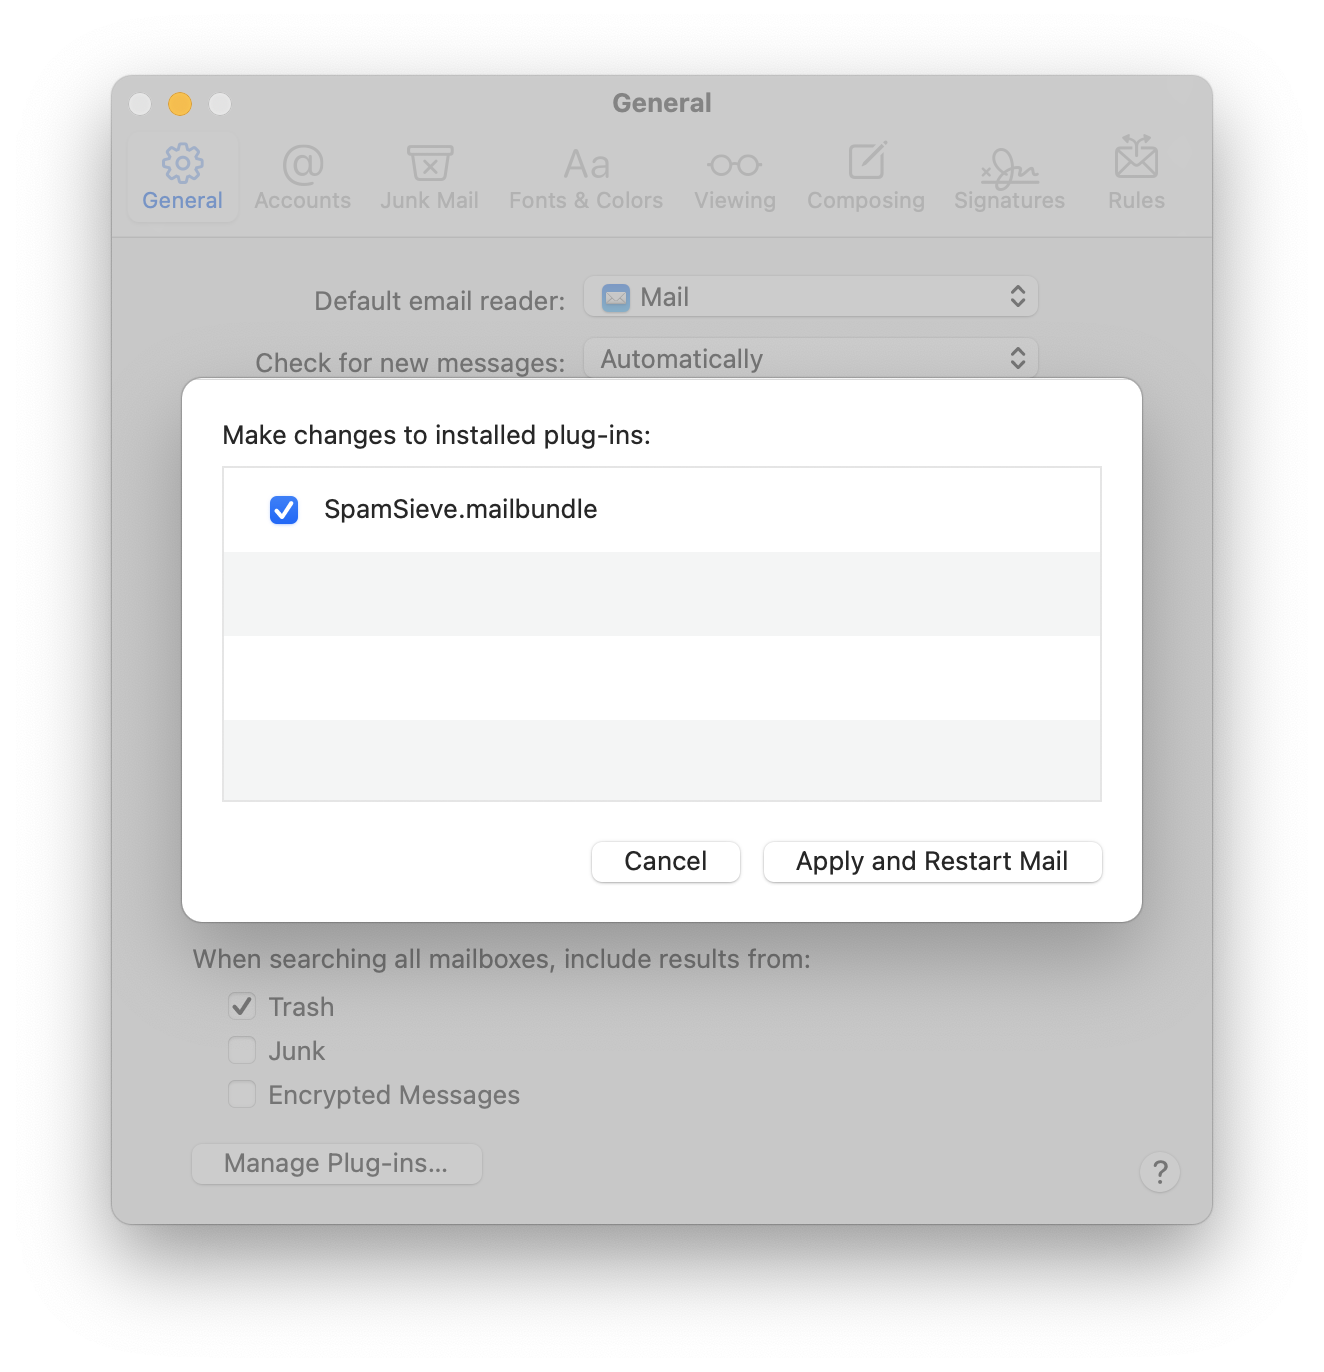
Task: Open the help question mark
Action: [x=1160, y=1171]
